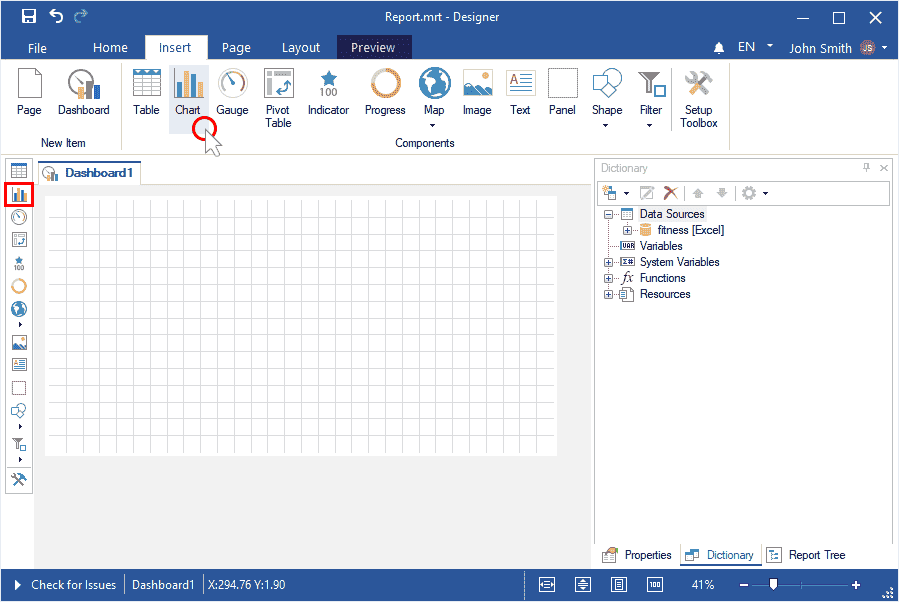Move dictionary item down

(722, 193)
